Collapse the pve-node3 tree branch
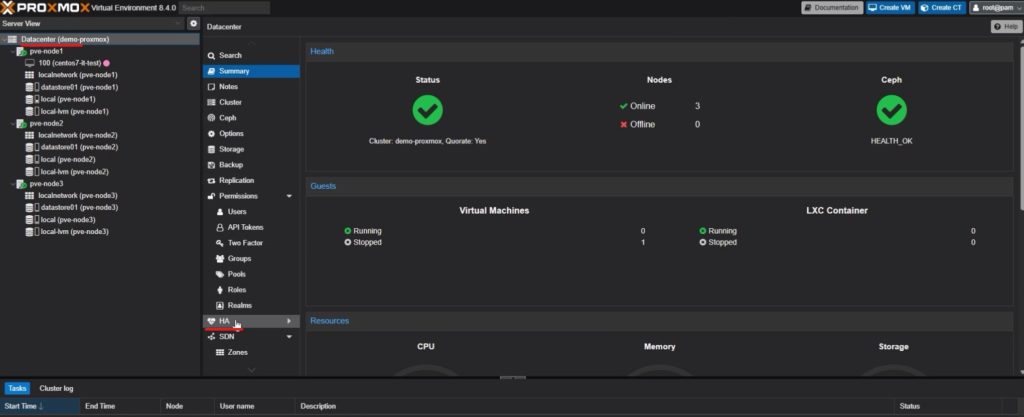Viewport: 1024px width, 417px height. coord(12,184)
